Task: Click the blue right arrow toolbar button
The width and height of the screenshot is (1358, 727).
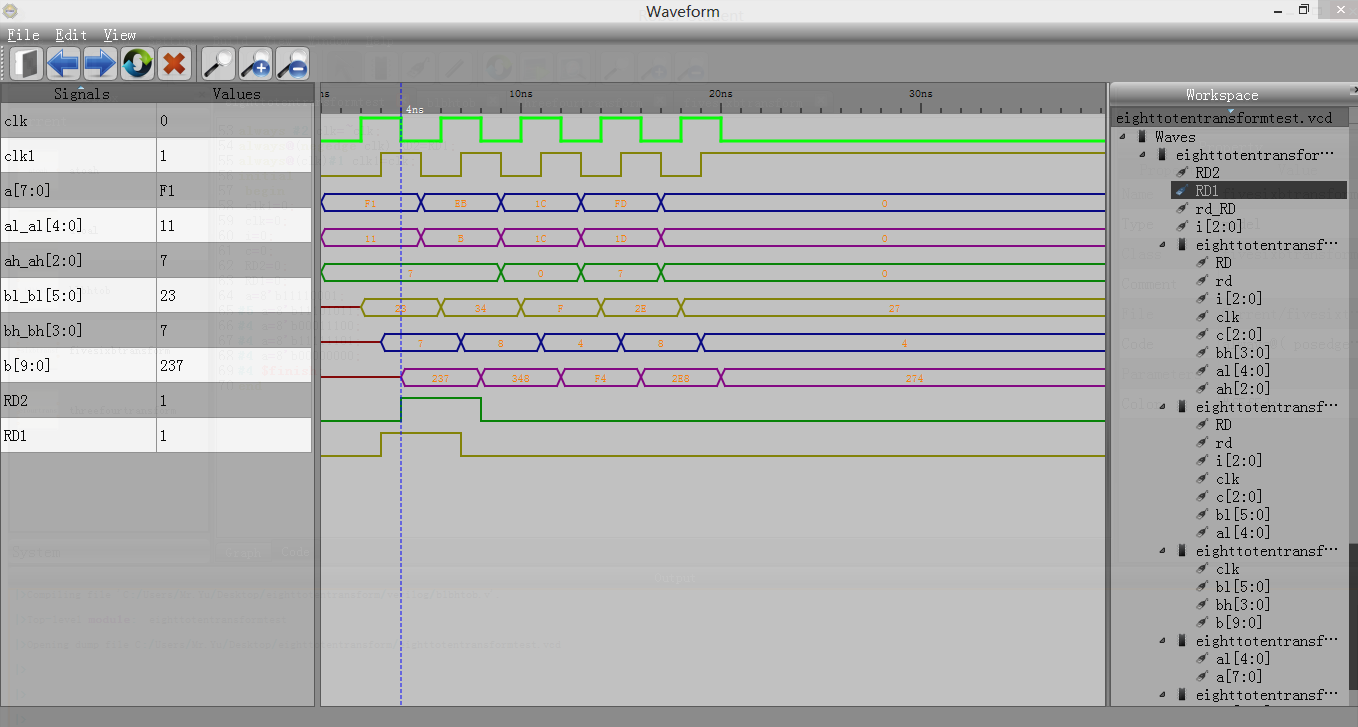Action: coord(100,64)
